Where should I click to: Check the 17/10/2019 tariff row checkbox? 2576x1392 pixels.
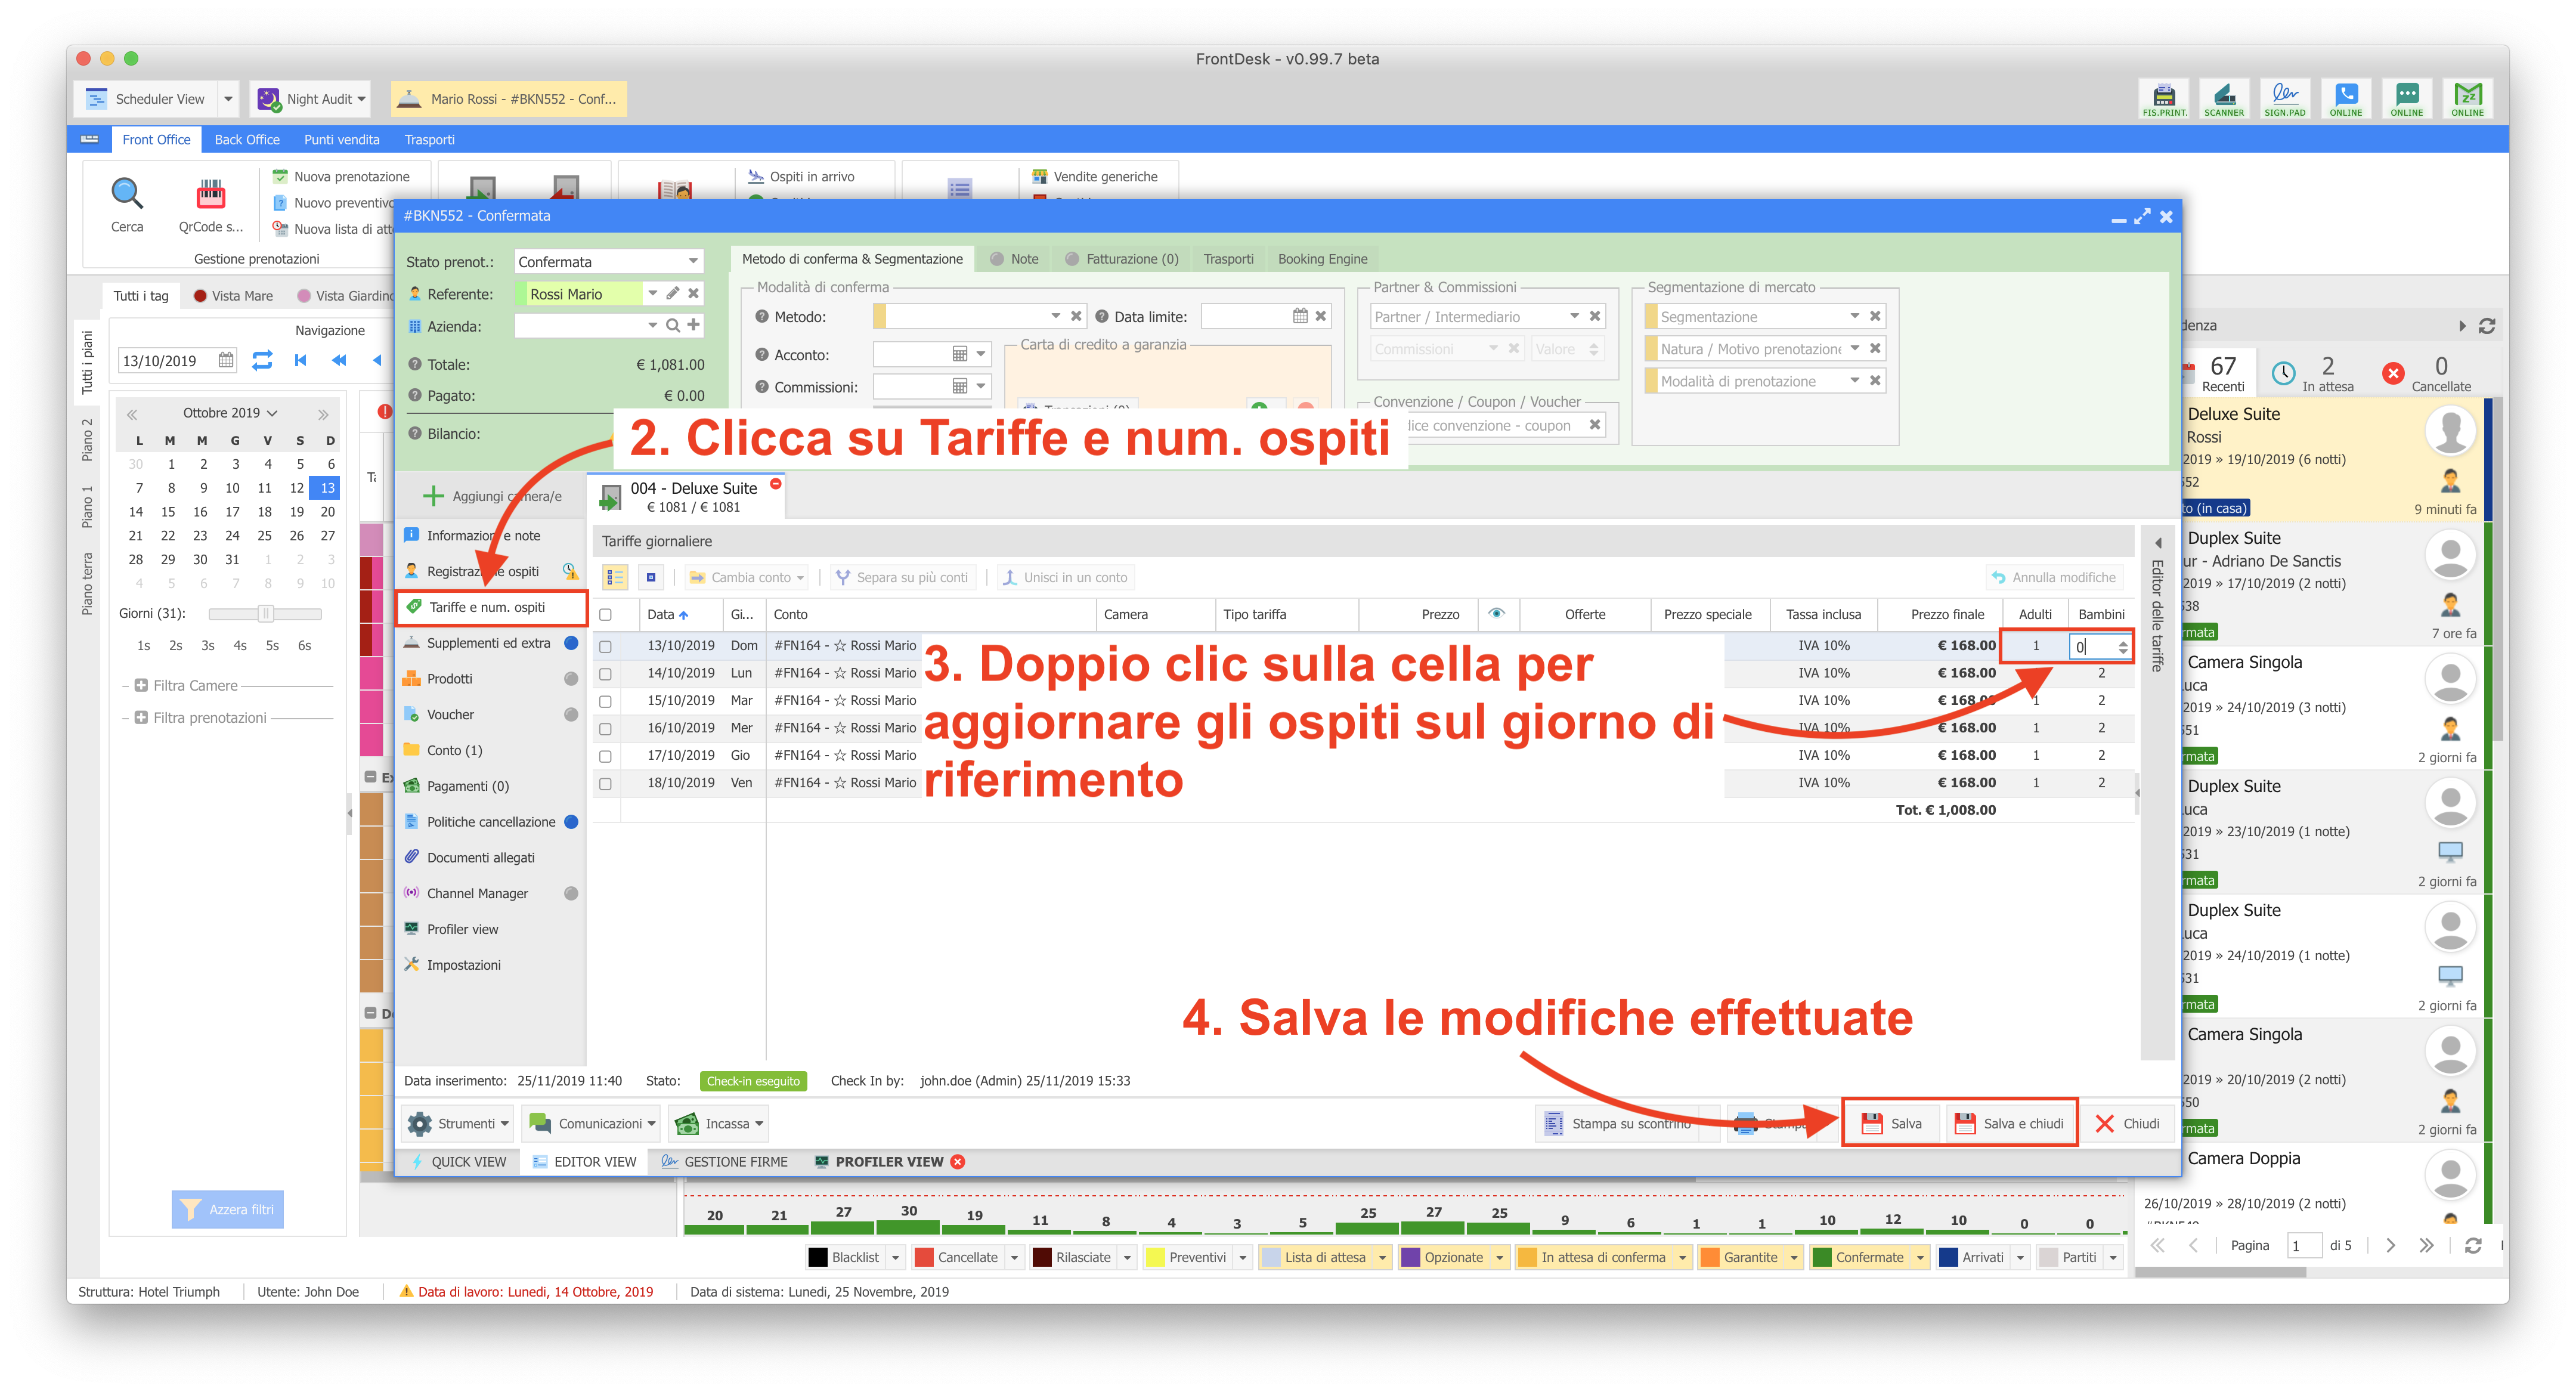(x=605, y=756)
